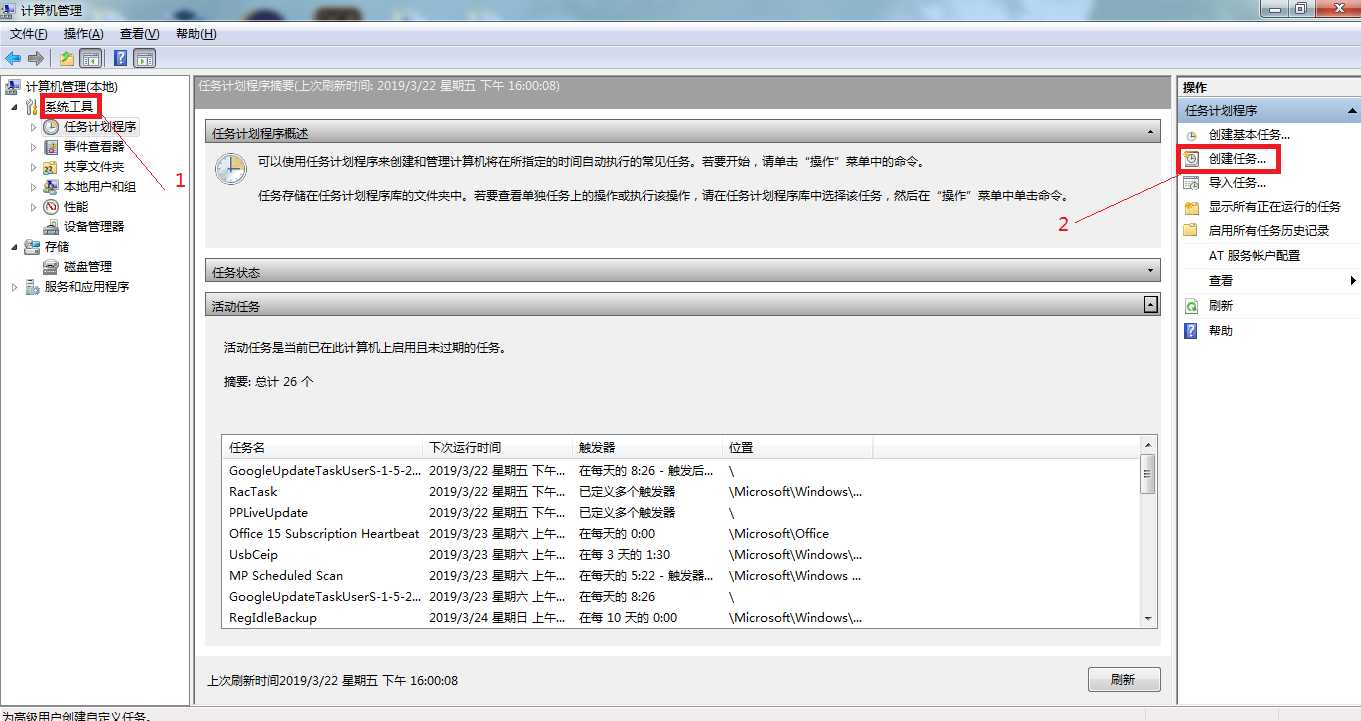Viewport: 1361px width, 721px height.
Task: Sort by the 下次运行时间 column header
Action: point(498,448)
